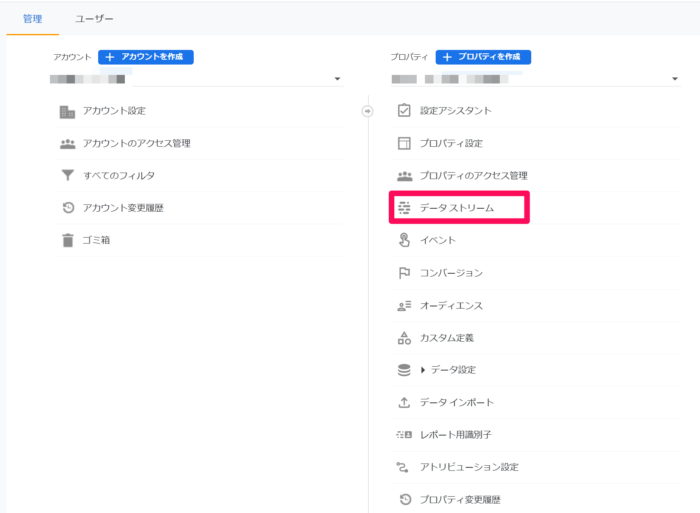
Task: Open コンバージョン text link
Action: (451, 273)
